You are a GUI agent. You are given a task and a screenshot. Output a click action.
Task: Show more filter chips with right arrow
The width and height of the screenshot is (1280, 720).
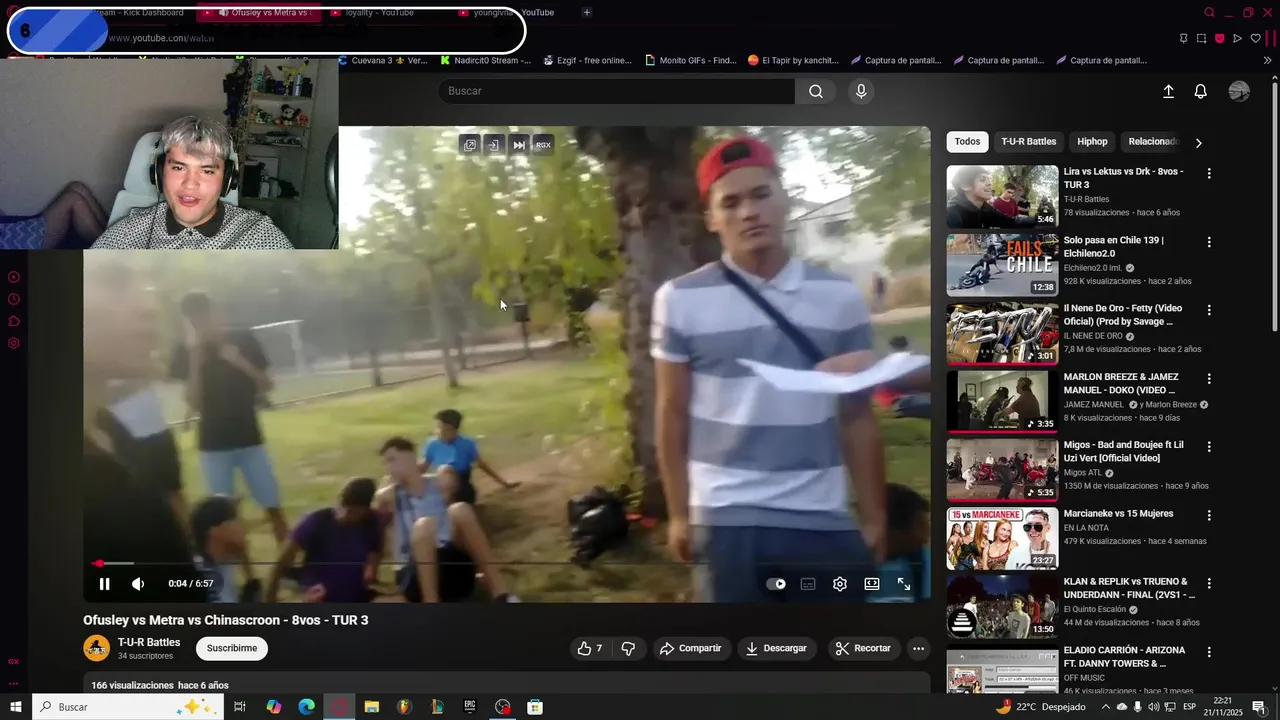(x=1198, y=142)
